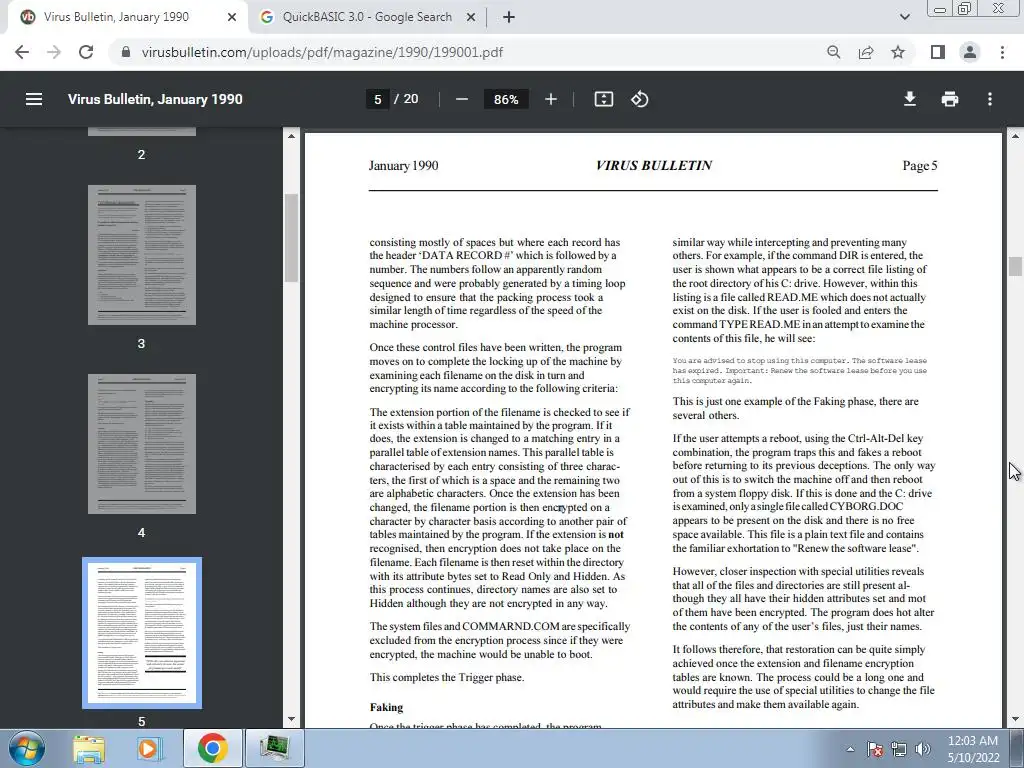
Task: Switch to QuickBASIC 3.0 Google Search tab
Action: coord(367,18)
